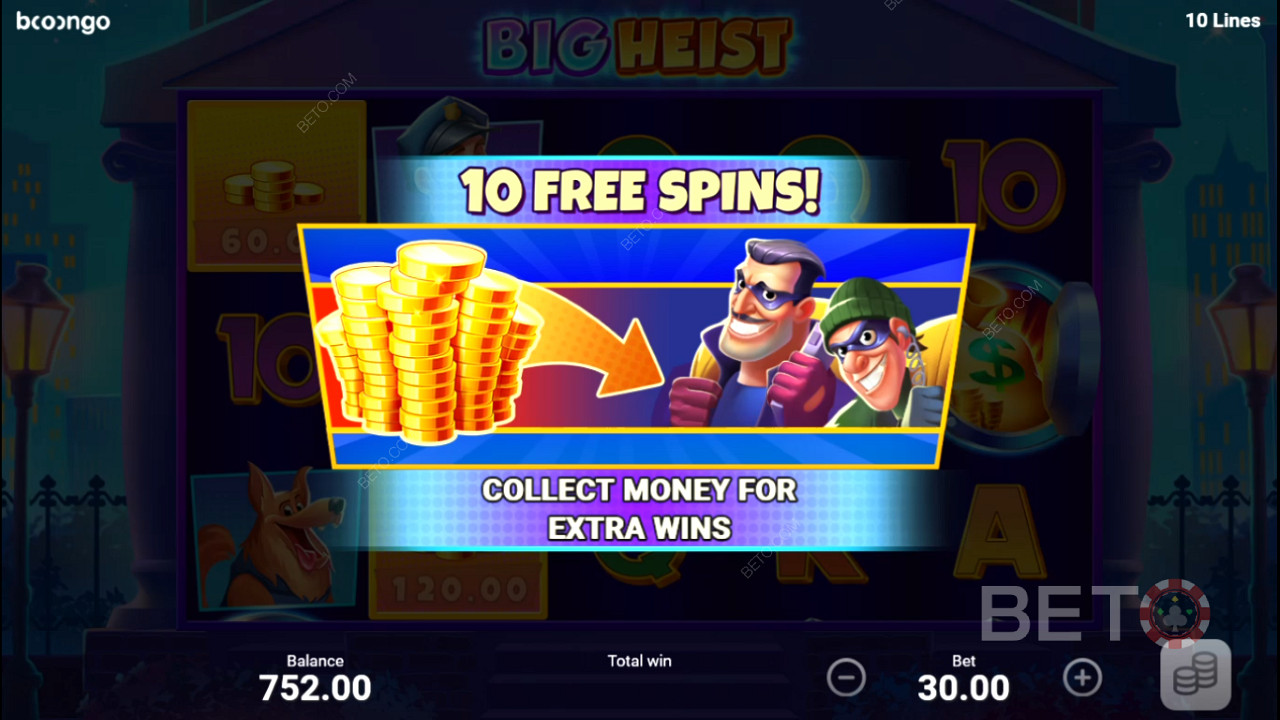Click the Total win display
Image resolution: width=1280 pixels, height=720 pixels.
pyautogui.click(x=640, y=678)
